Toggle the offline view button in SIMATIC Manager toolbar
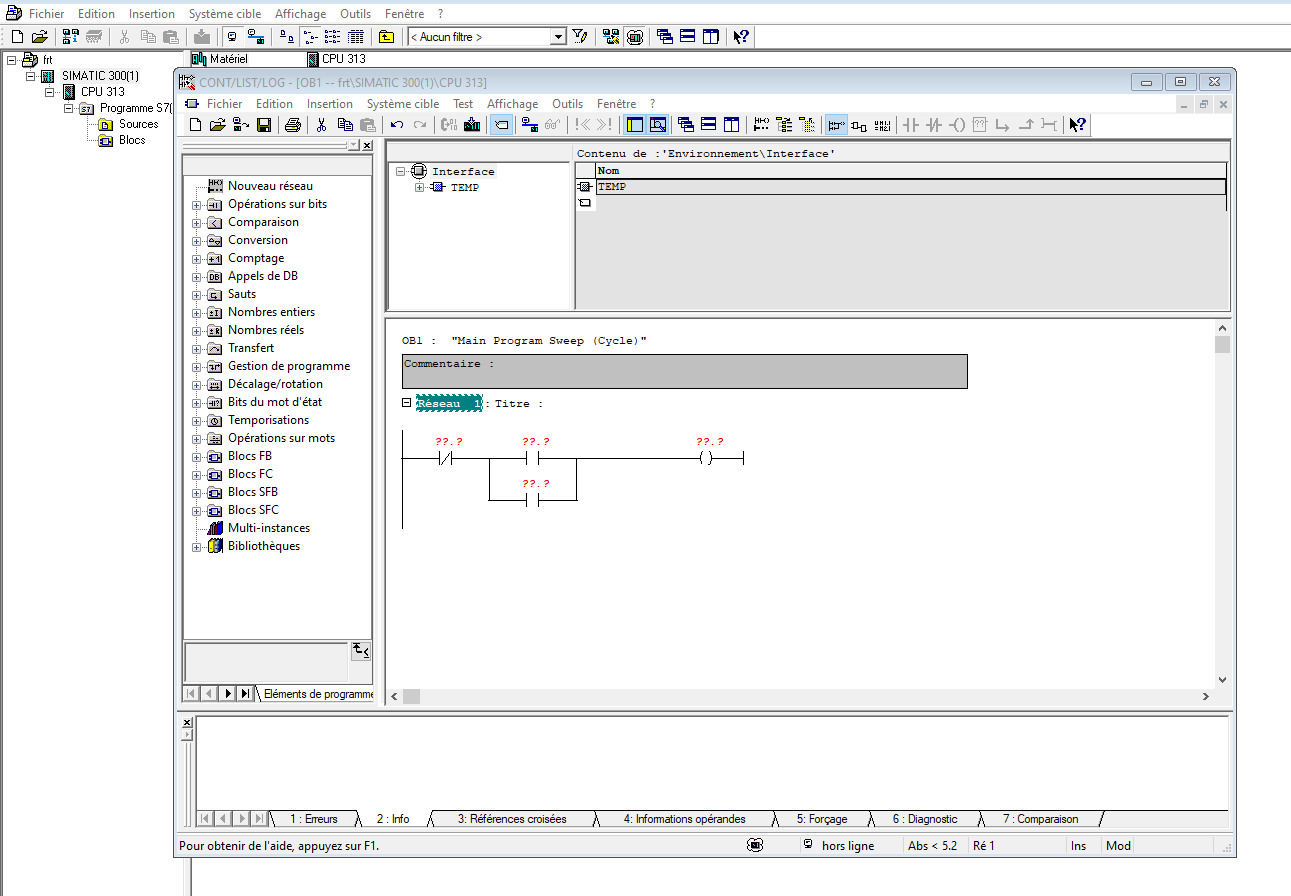This screenshot has height=896, width=1291. pyautogui.click(x=232, y=37)
